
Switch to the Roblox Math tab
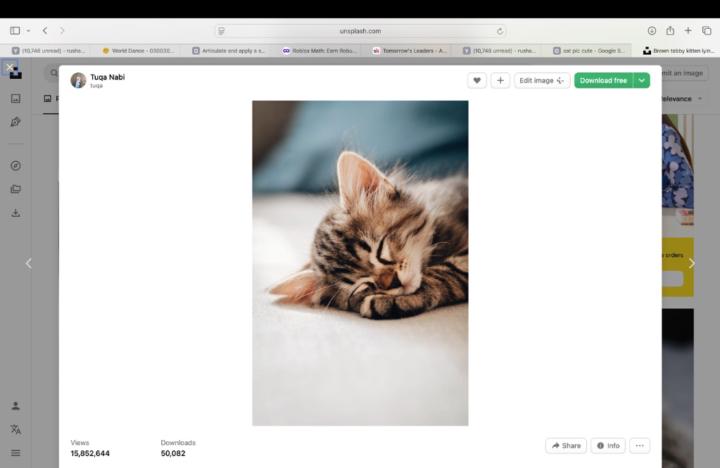[318, 50]
